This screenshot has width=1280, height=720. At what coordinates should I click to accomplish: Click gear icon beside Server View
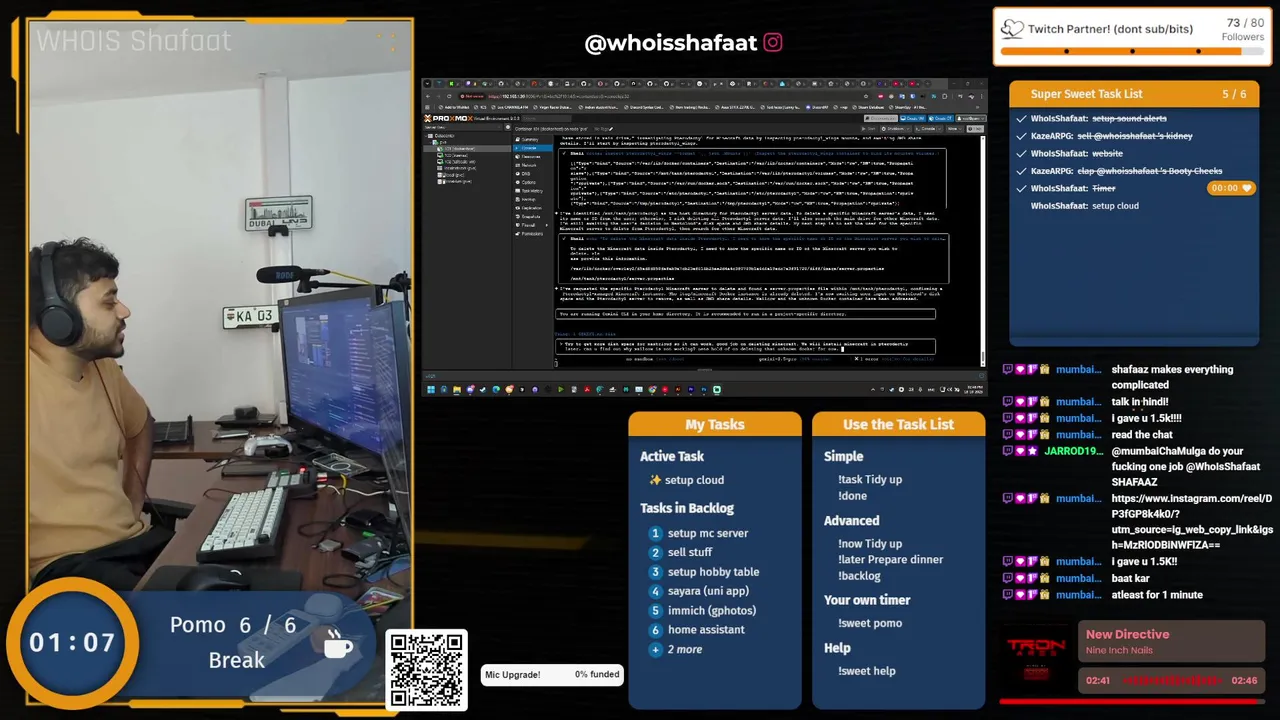(x=508, y=127)
